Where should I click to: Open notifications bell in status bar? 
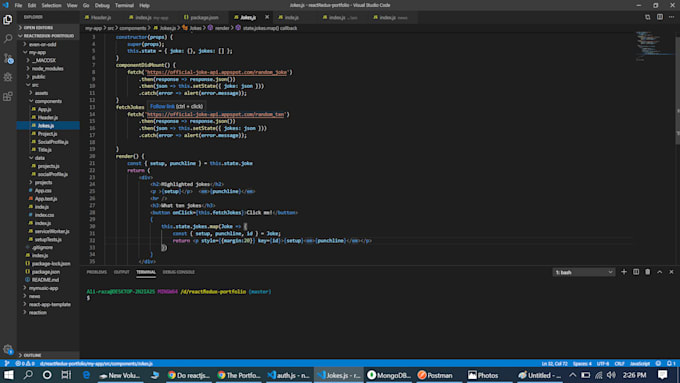(x=671, y=363)
